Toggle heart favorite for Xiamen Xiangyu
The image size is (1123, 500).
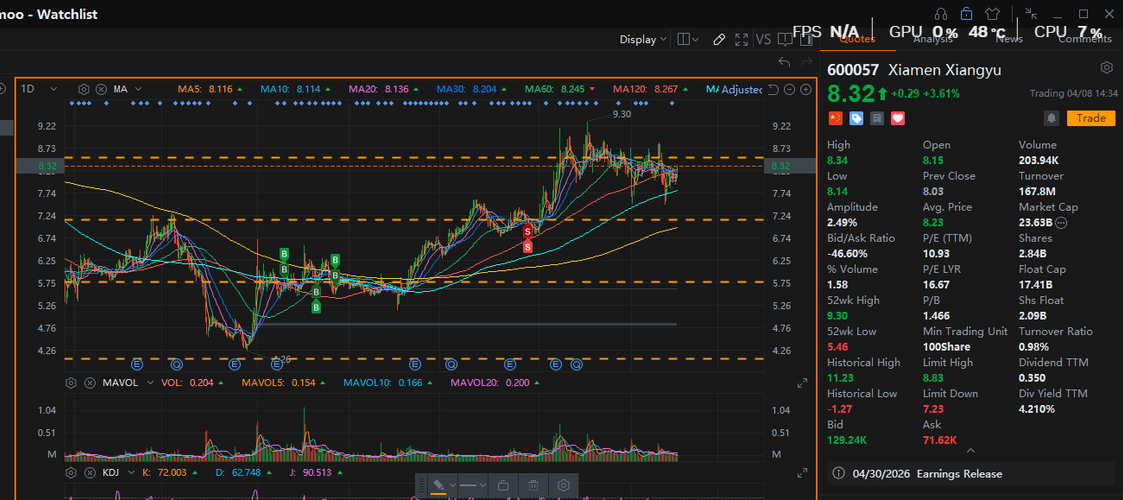coord(897,118)
